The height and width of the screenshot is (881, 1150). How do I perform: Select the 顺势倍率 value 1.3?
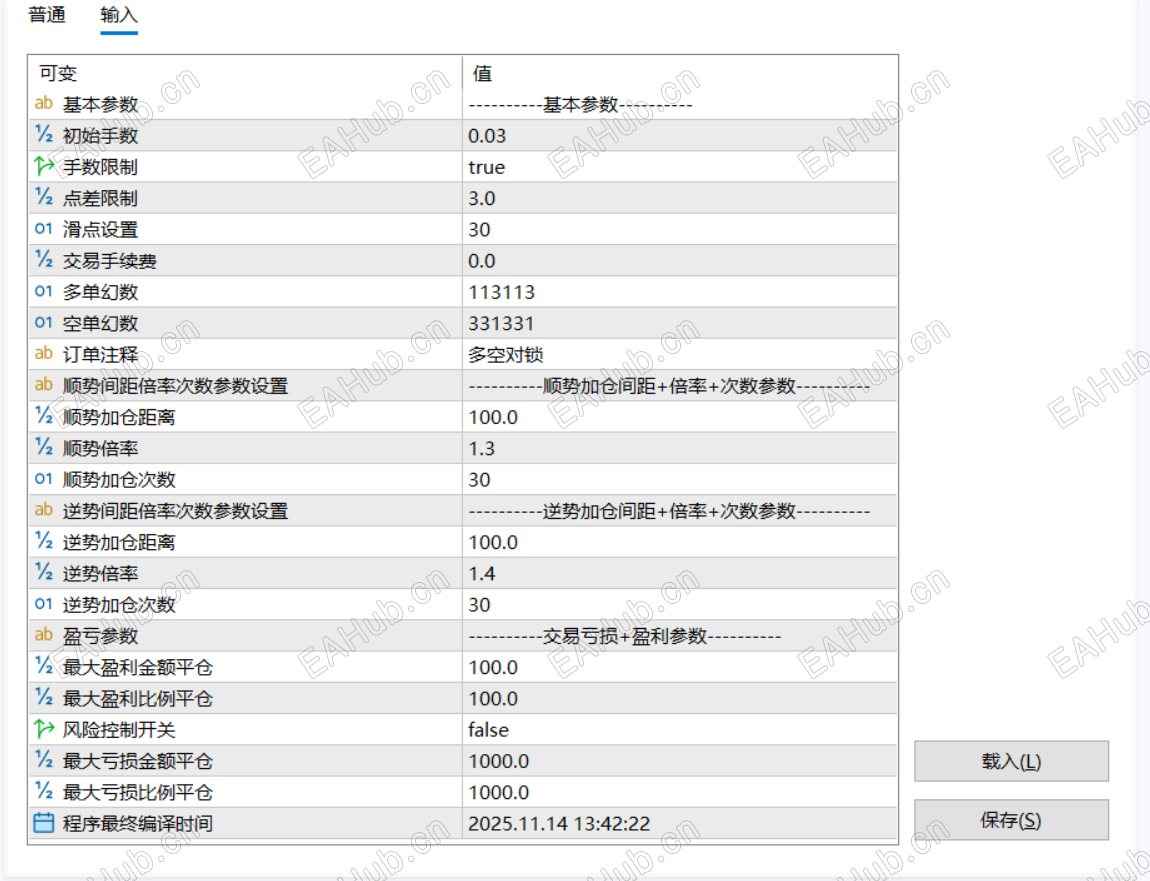pos(482,448)
